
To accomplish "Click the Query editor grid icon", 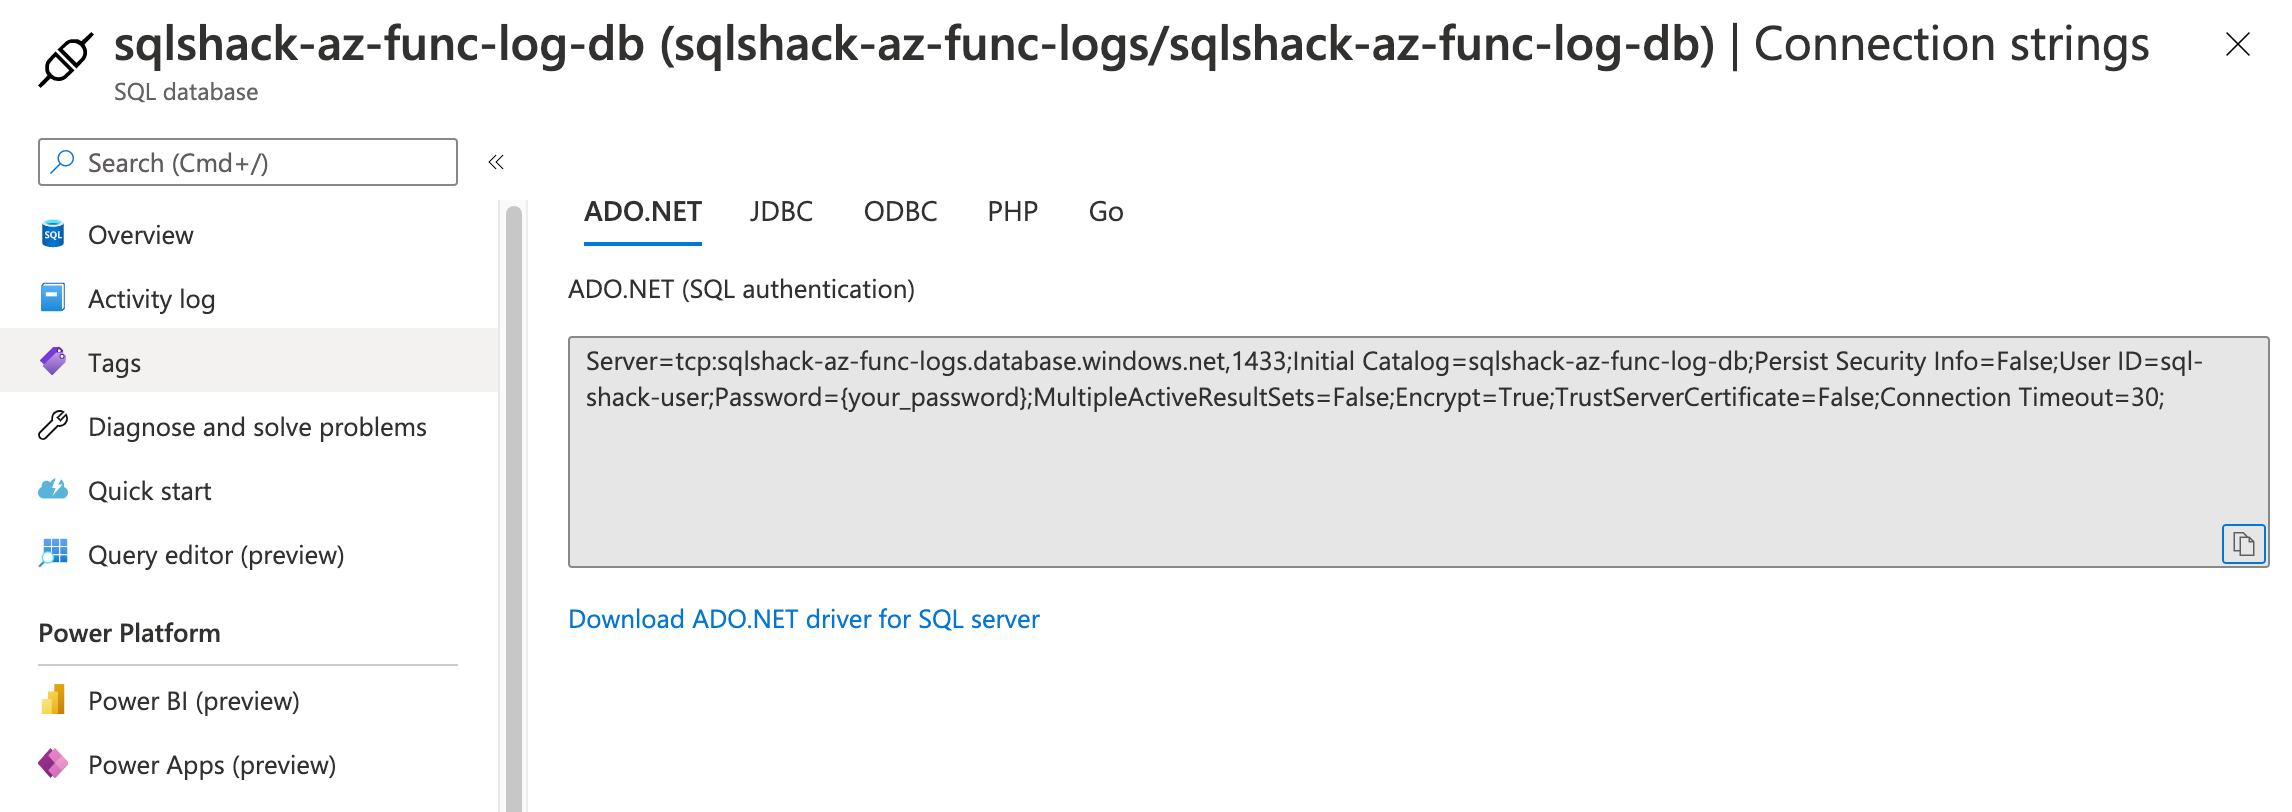I will [x=53, y=553].
